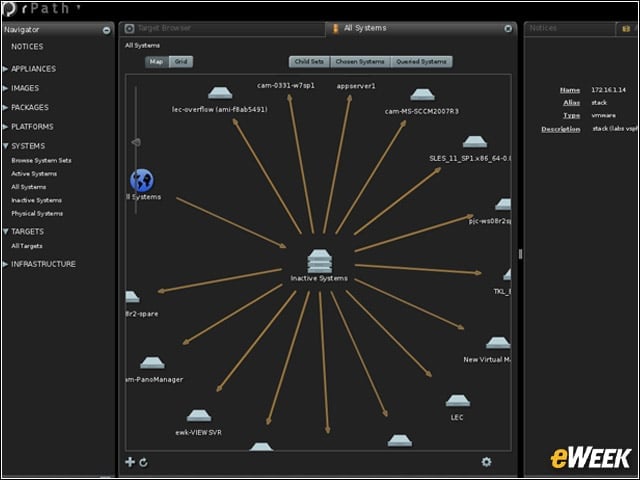Click the LEC system icon
This screenshot has width=640, height=480.
tap(458, 400)
